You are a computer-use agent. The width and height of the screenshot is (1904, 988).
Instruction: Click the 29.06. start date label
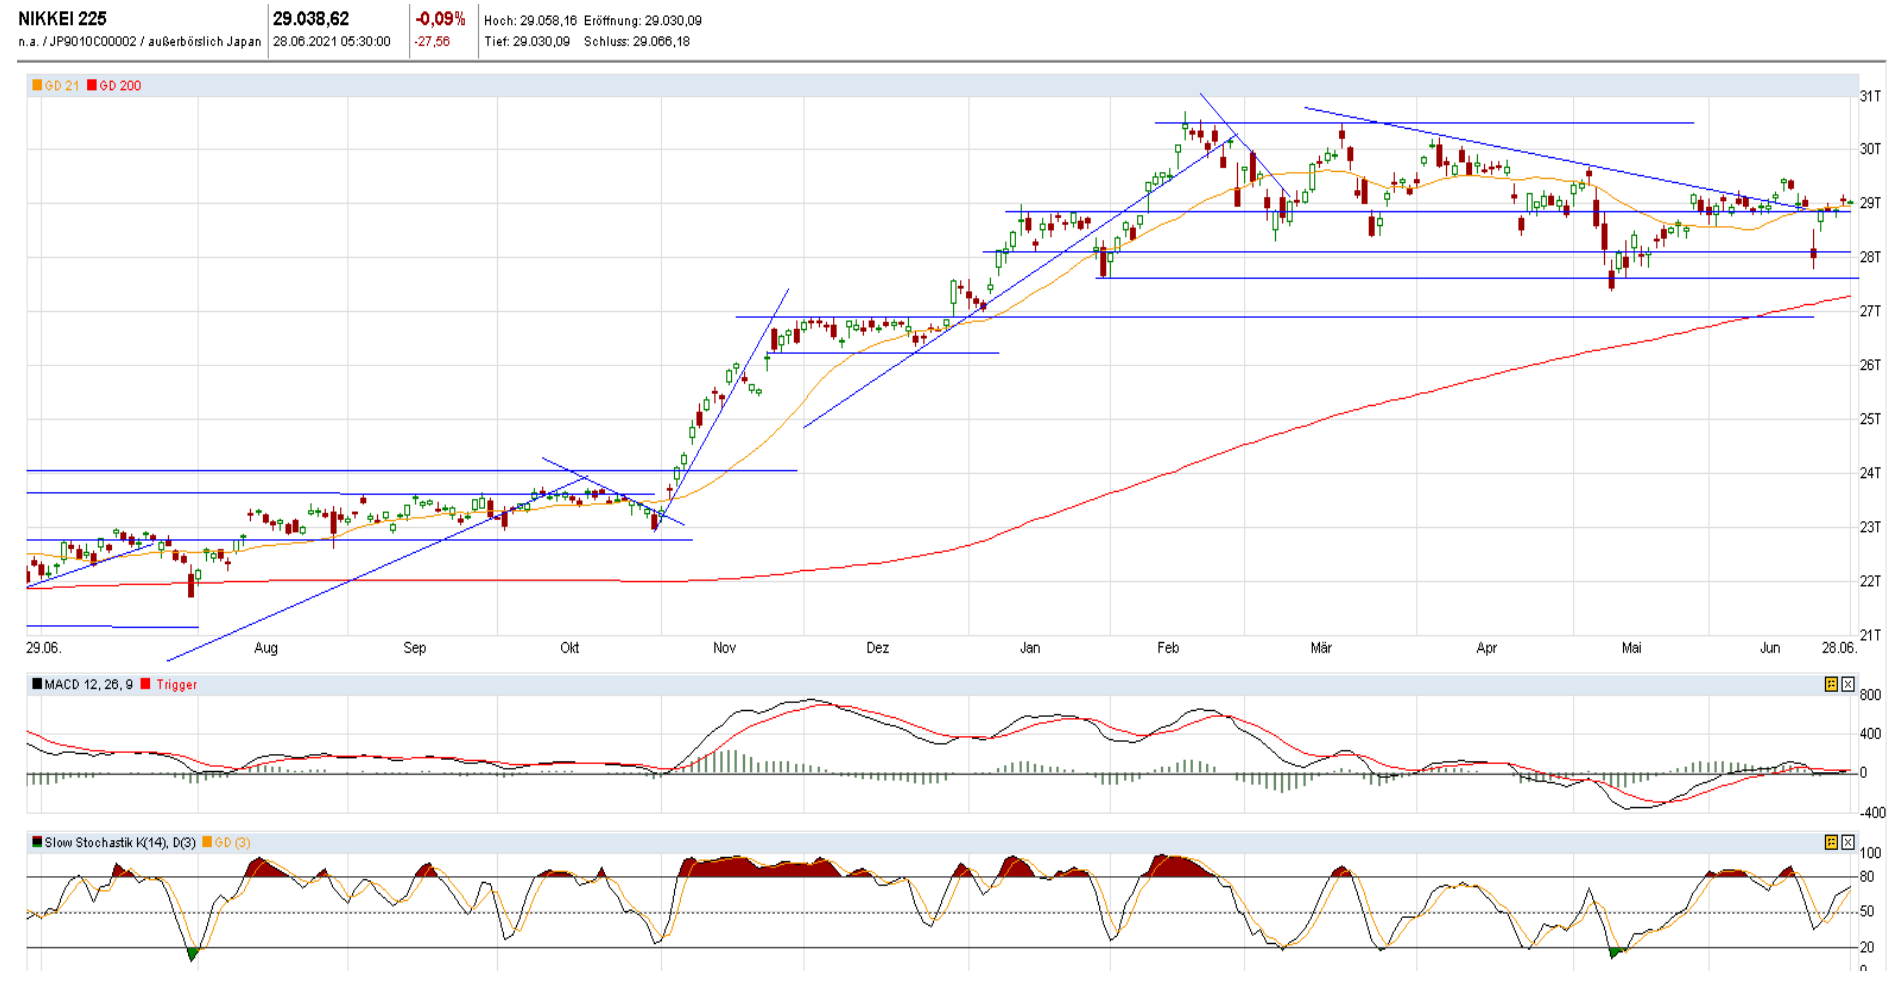[44, 648]
